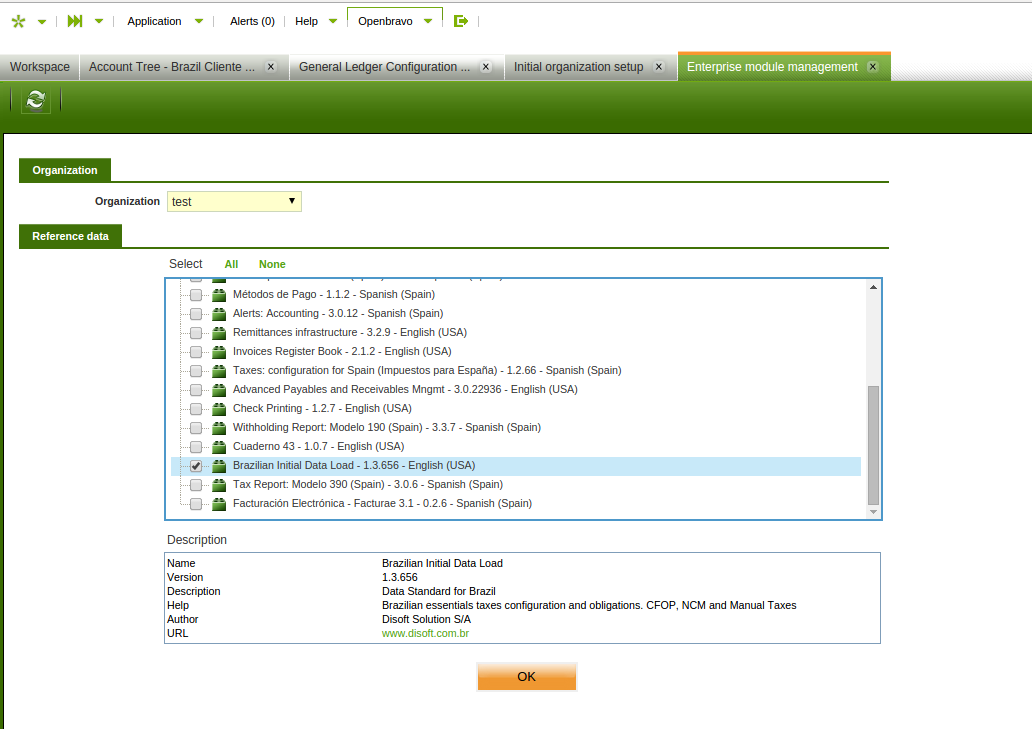
Task: Check the Alerts: Accounting checkbox
Action: point(196,314)
